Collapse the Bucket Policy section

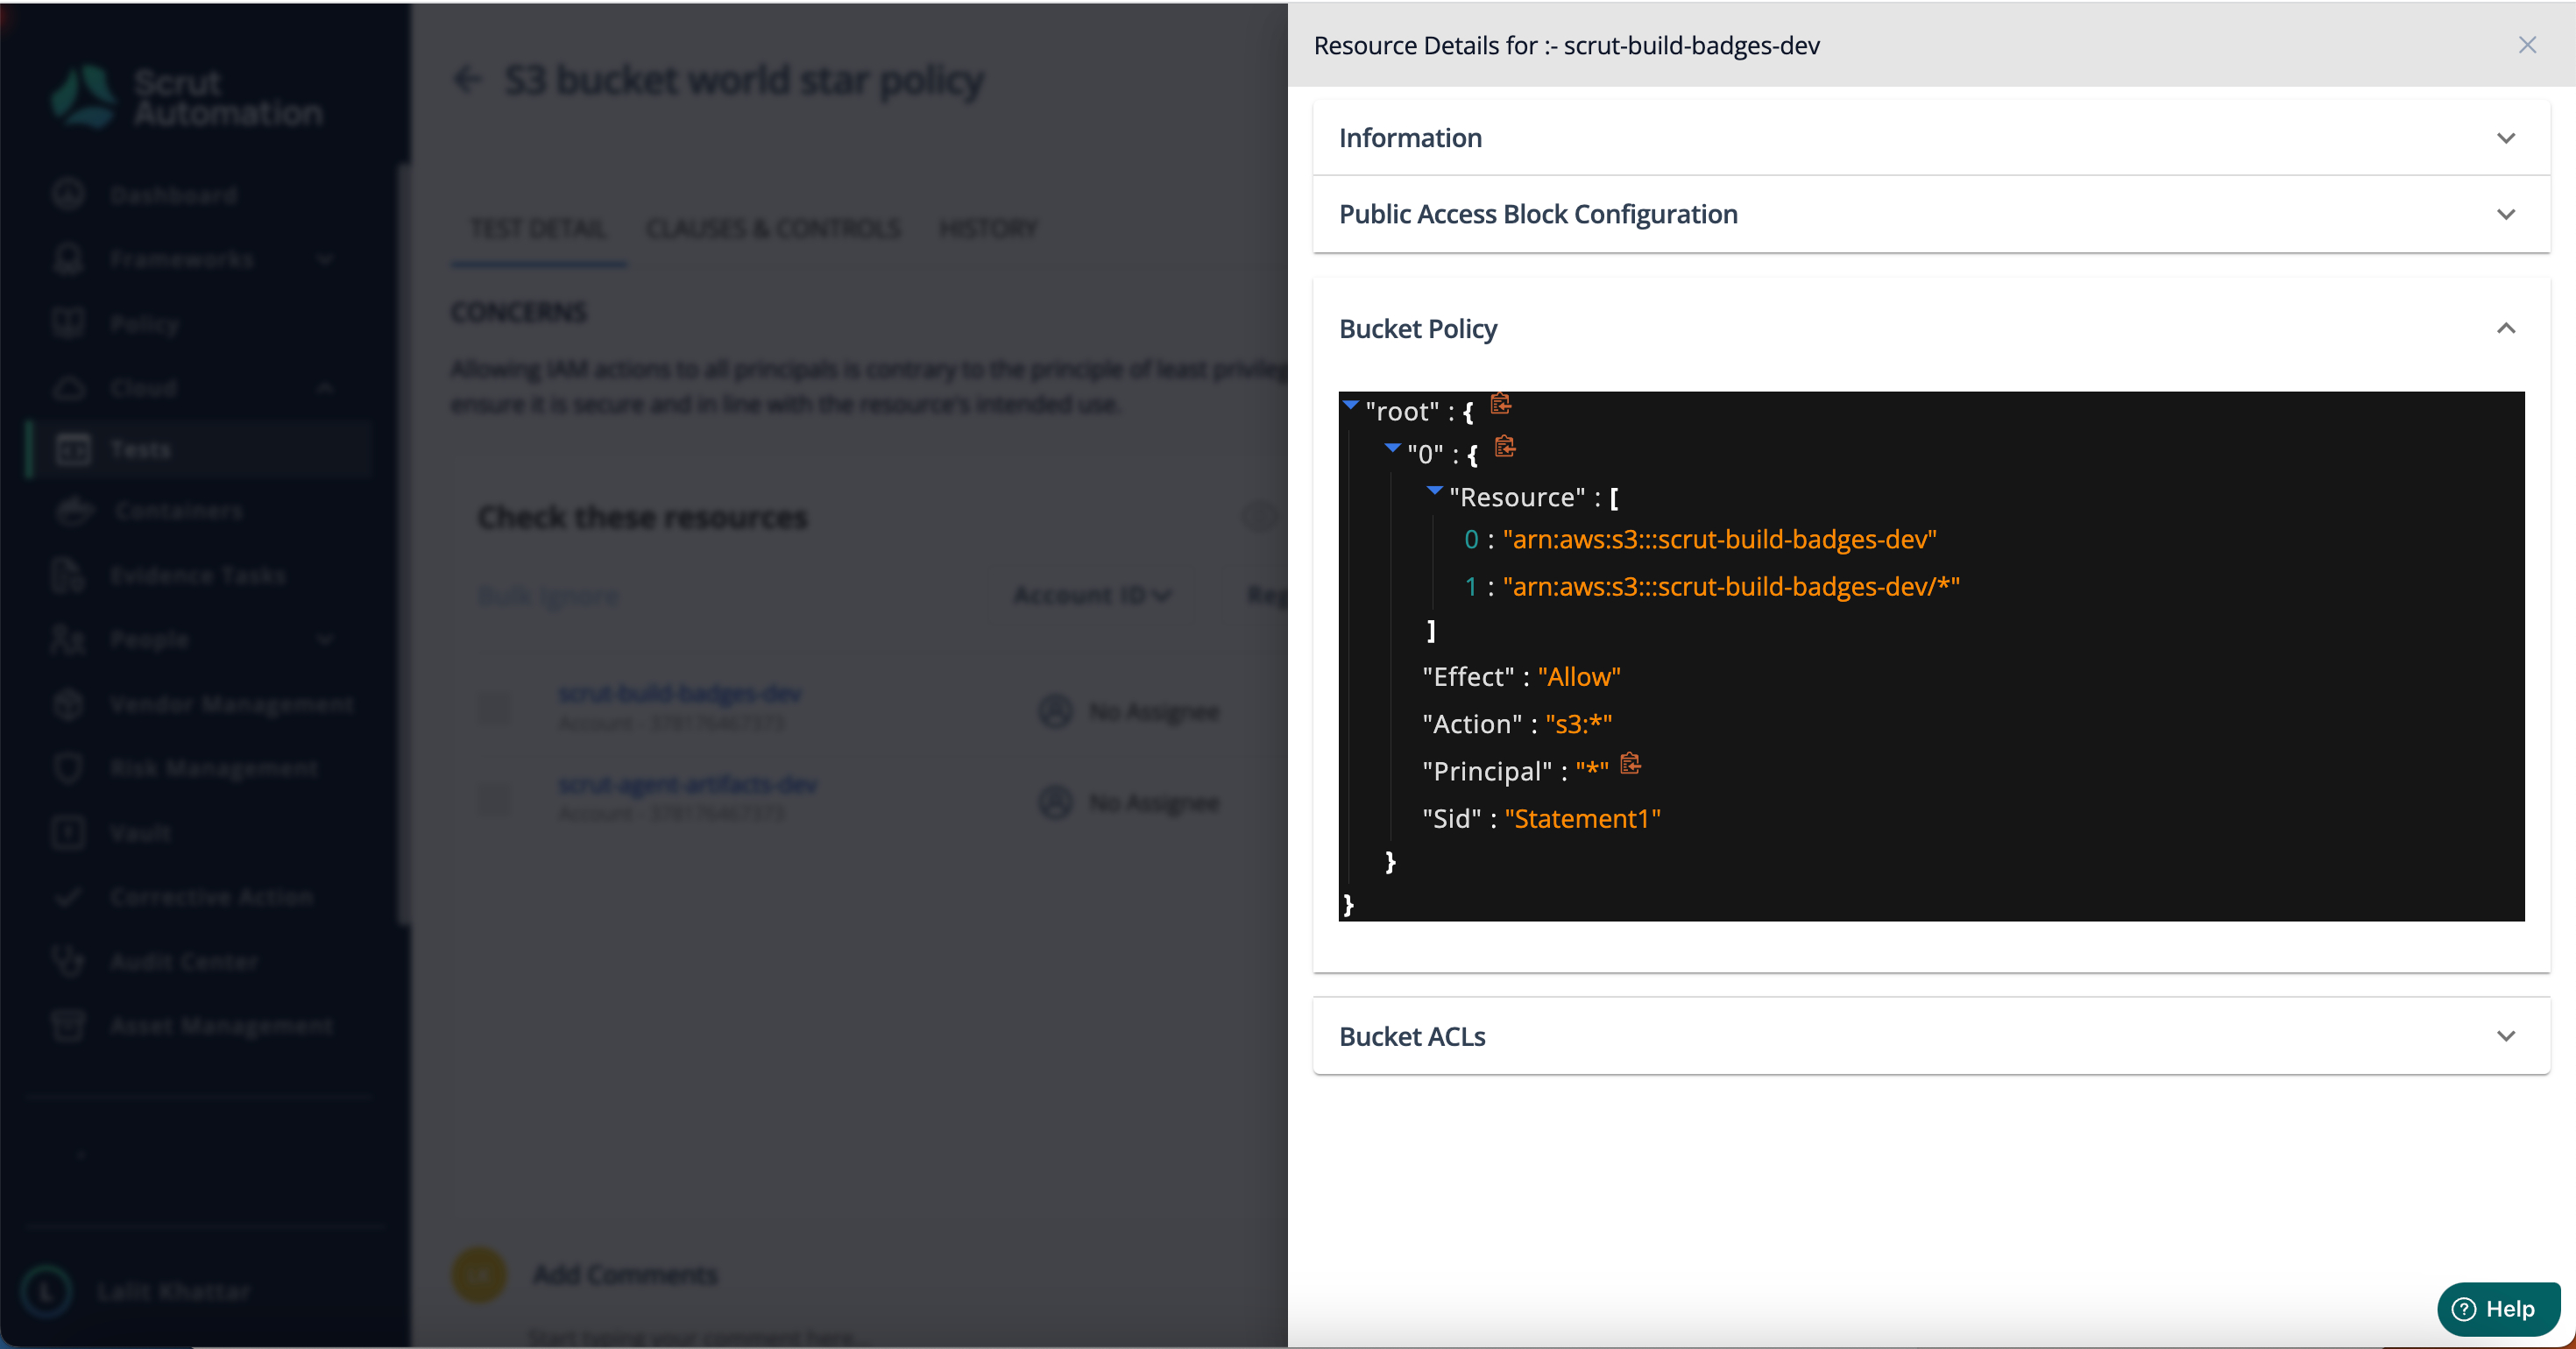point(2506,328)
